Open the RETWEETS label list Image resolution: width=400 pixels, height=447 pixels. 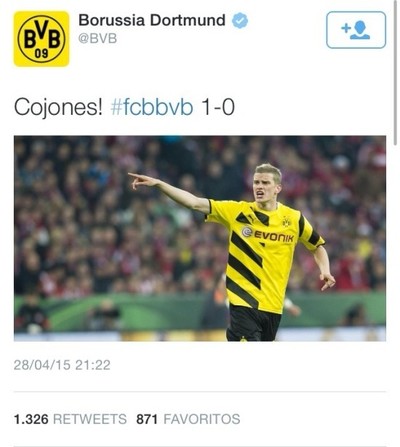coord(90,419)
